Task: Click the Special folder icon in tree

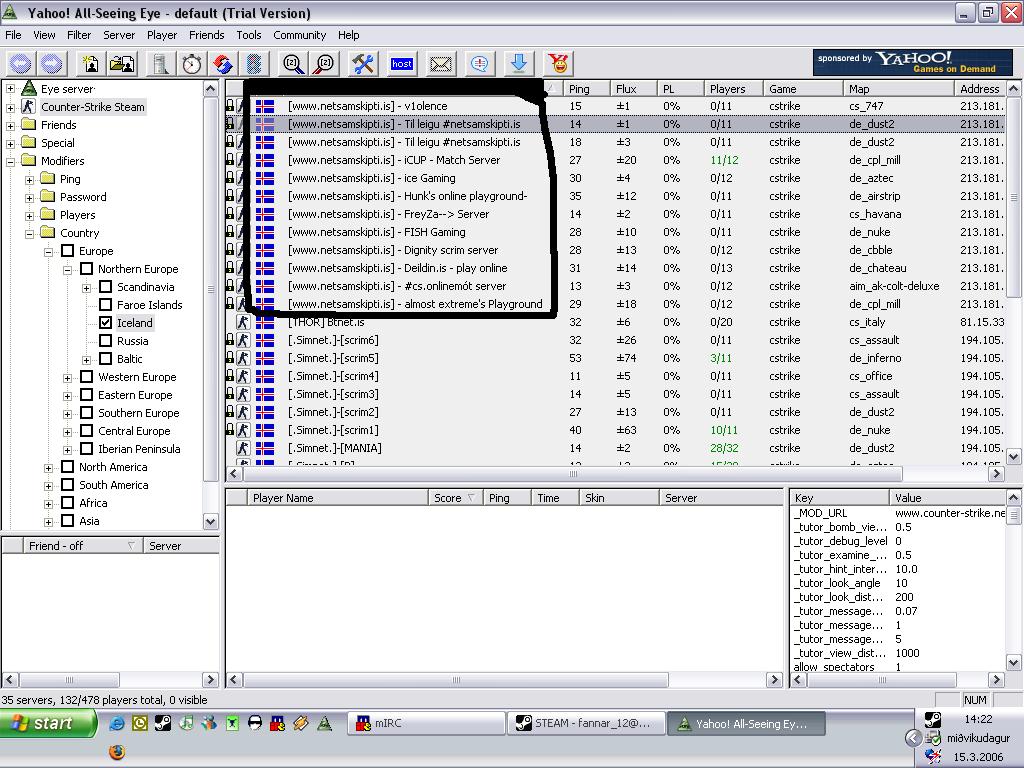Action: pos(29,142)
